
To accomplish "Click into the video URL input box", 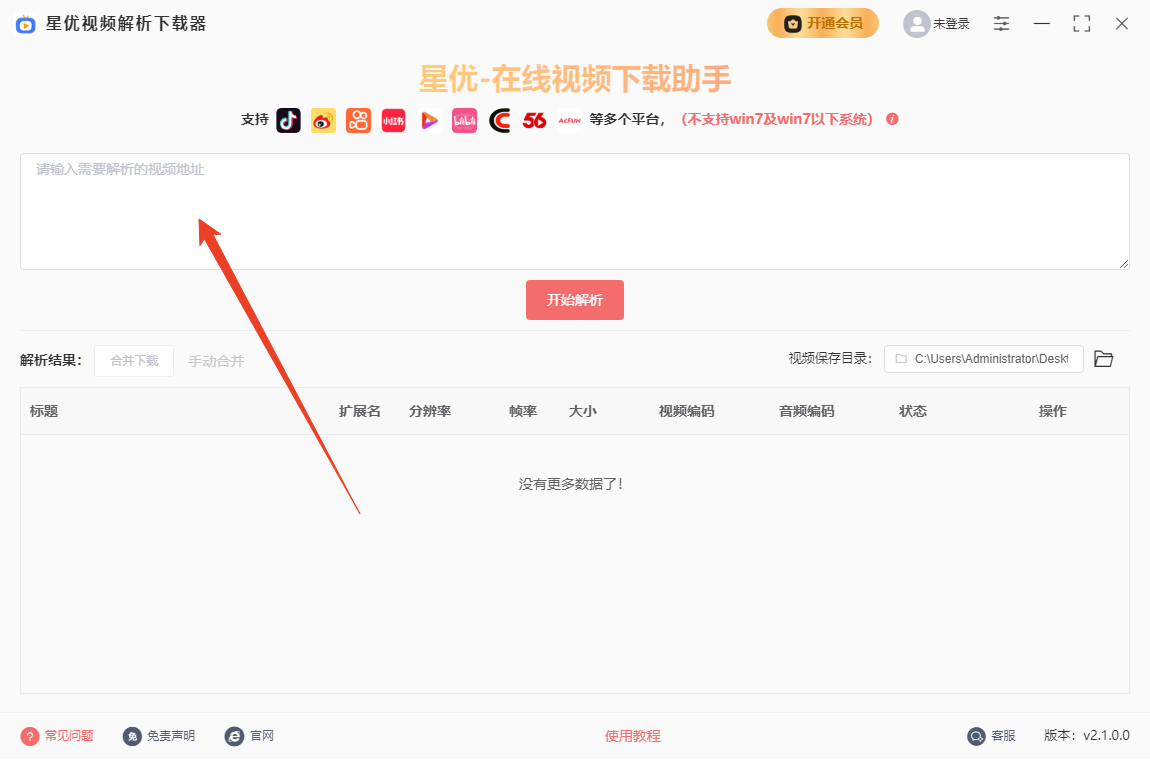I will tap(574, 211).
